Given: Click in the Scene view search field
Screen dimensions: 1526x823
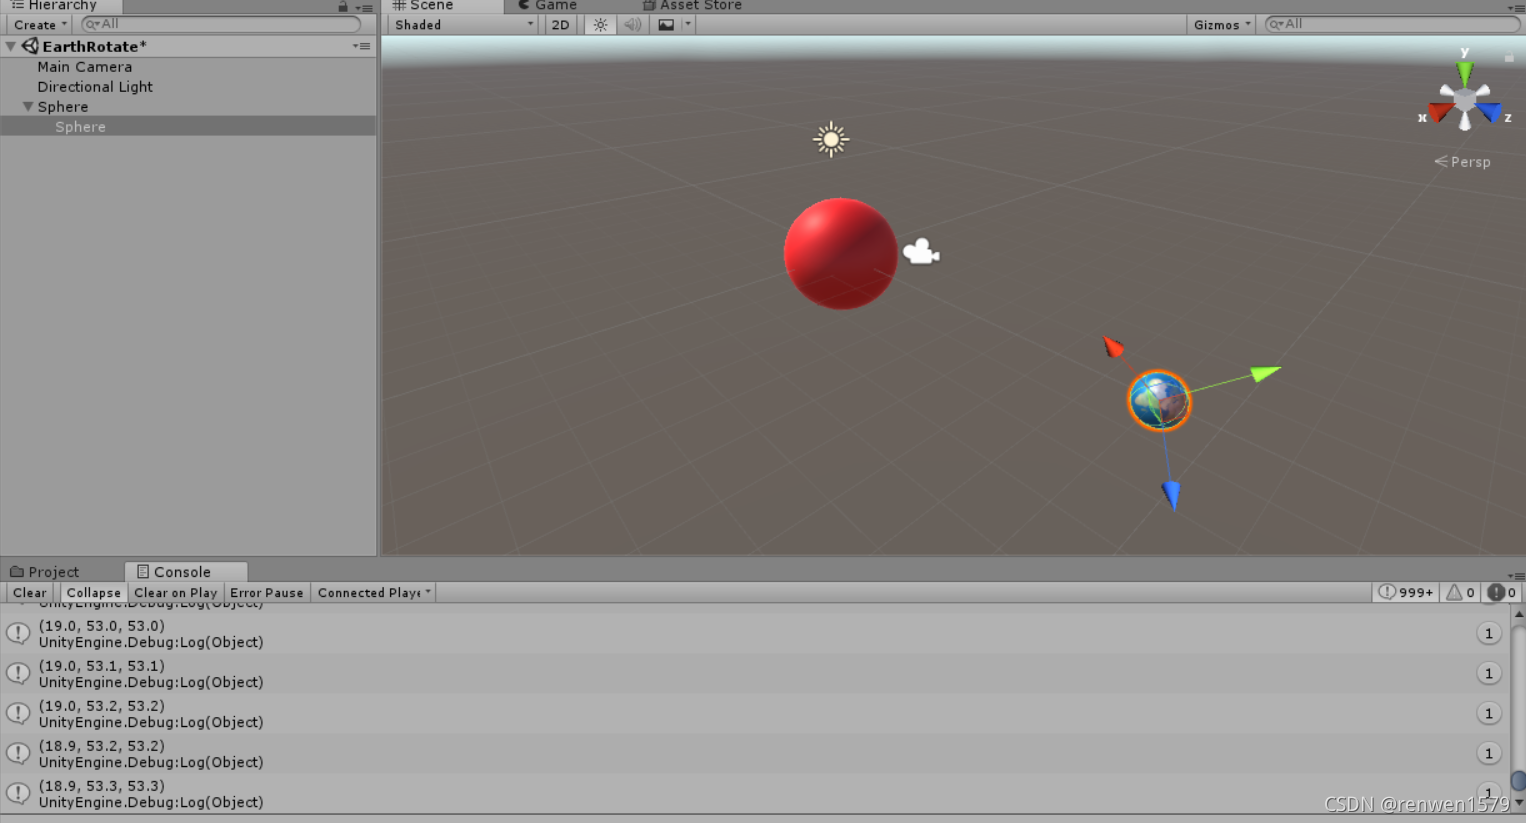Looking at the screenshot, I should click(1391, 24).
